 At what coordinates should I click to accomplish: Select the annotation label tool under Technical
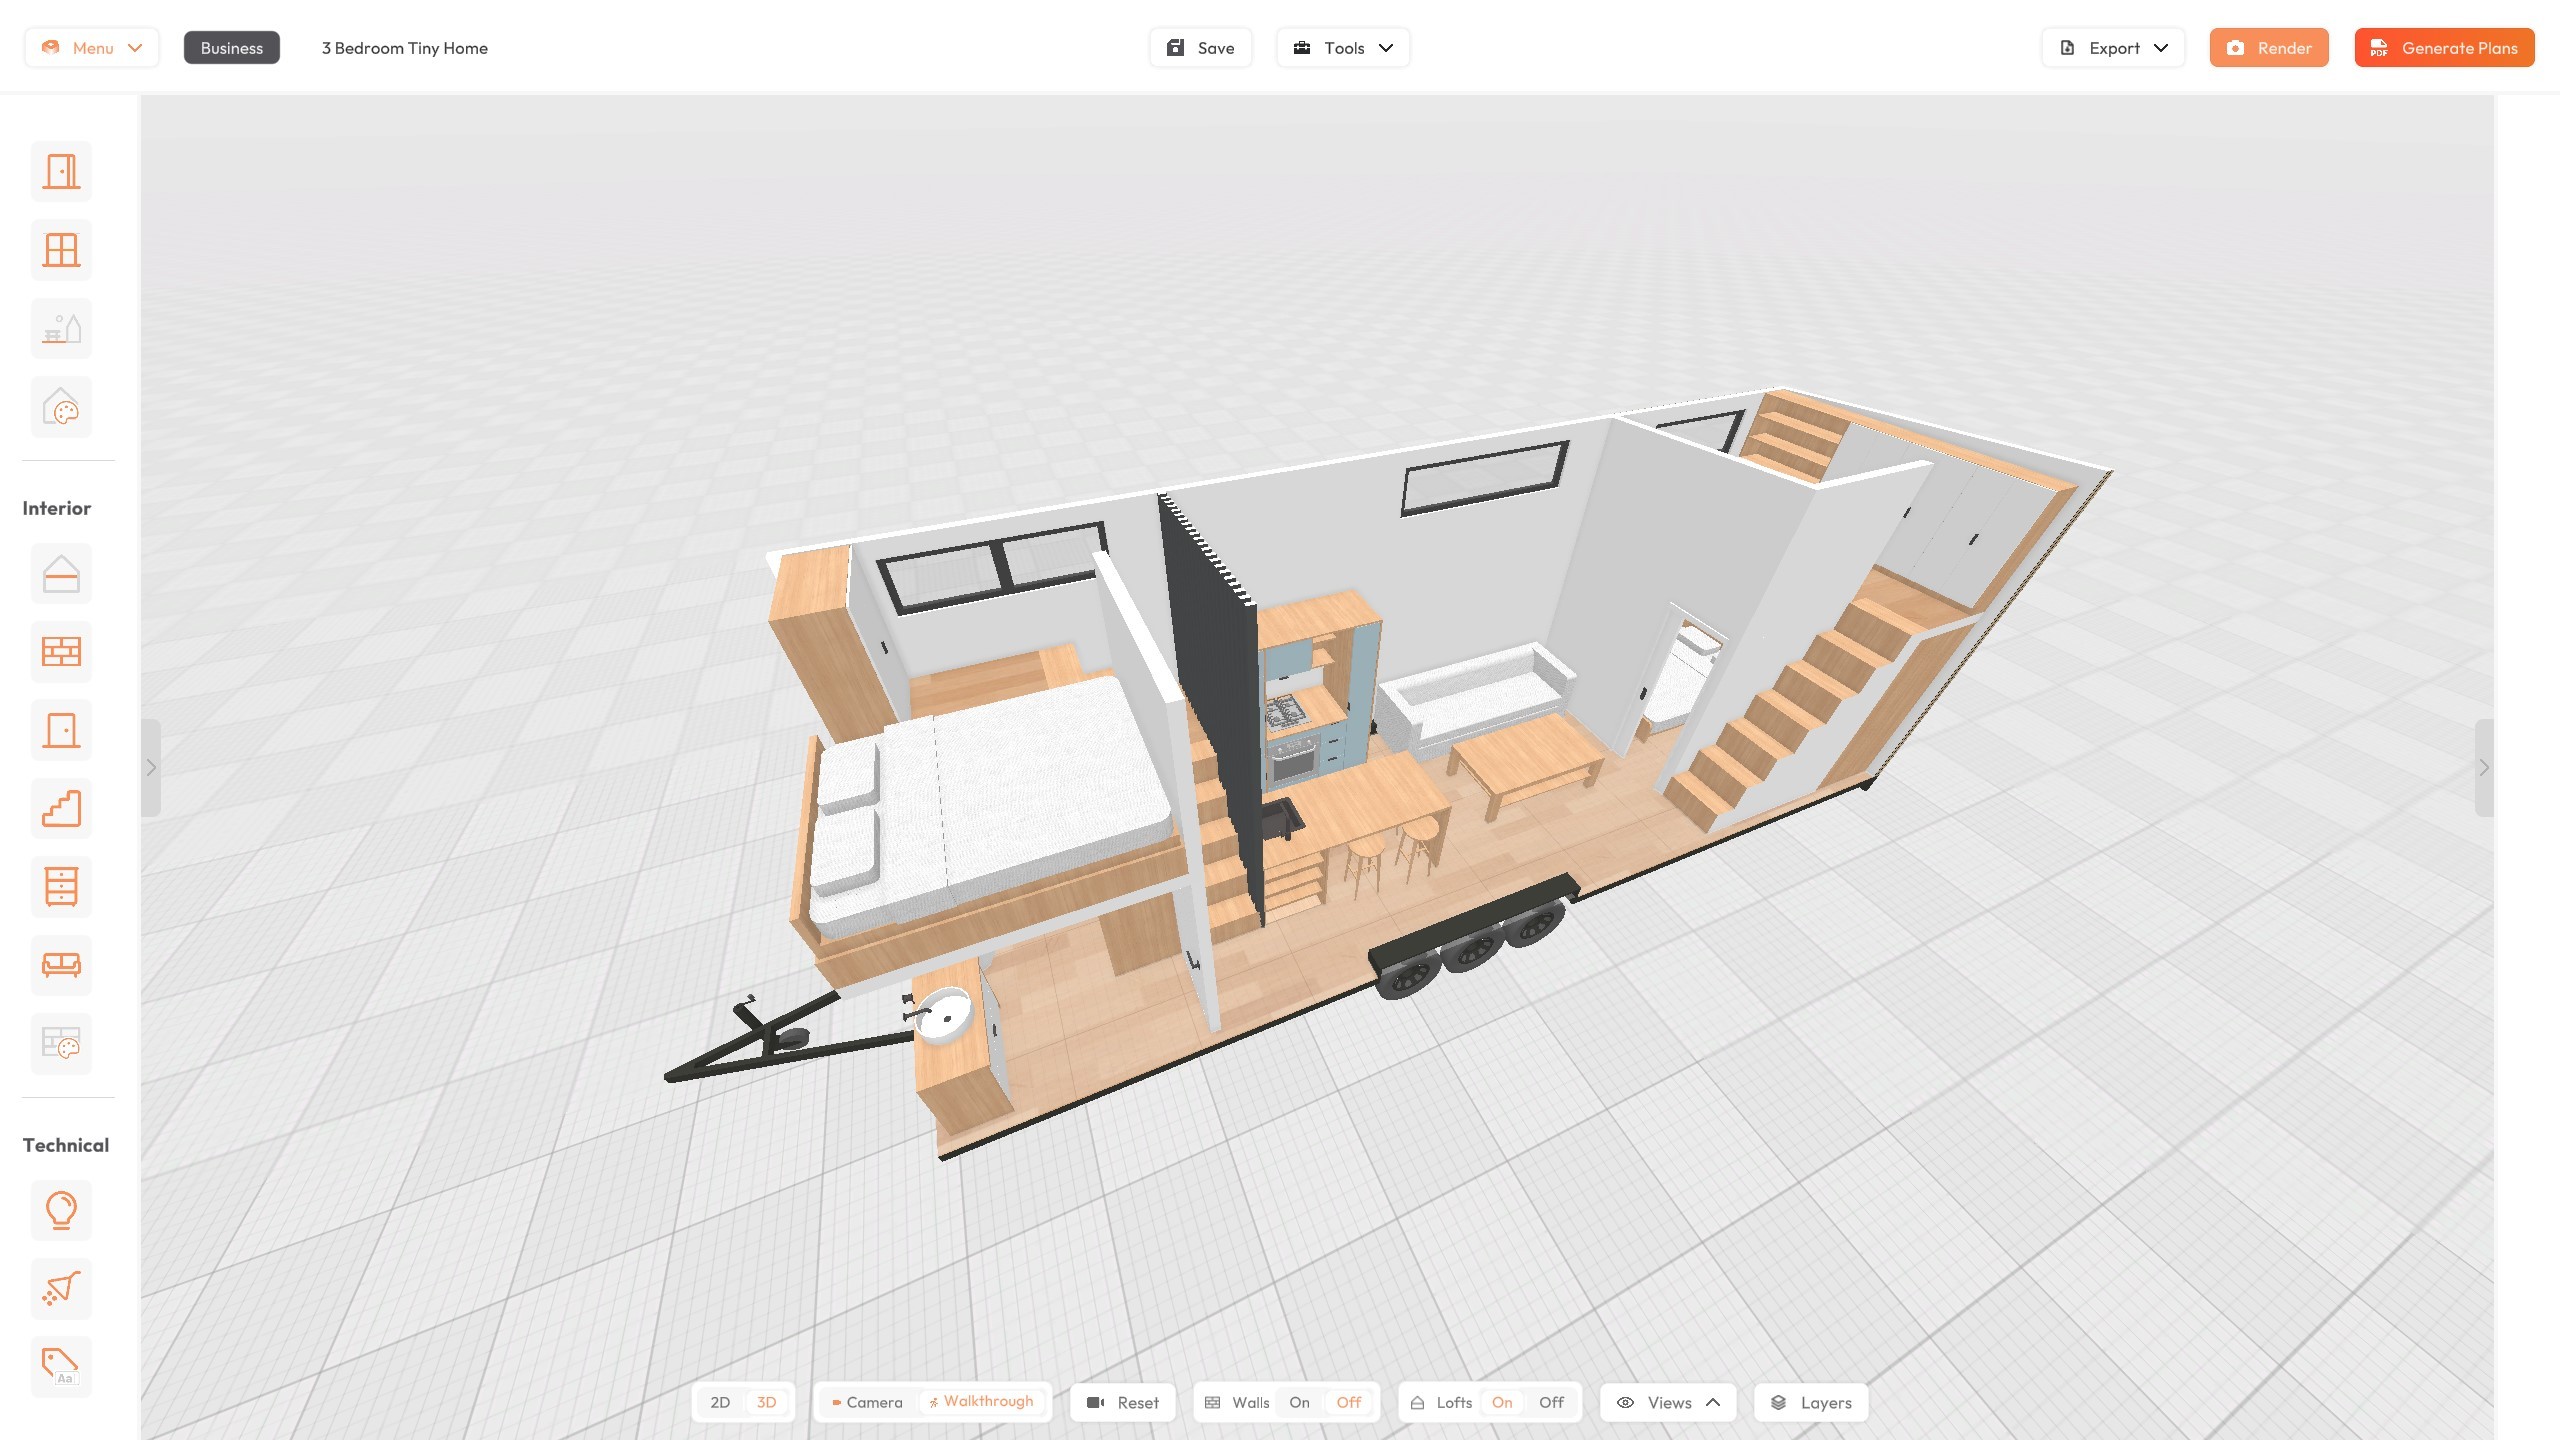(61, 1366)
